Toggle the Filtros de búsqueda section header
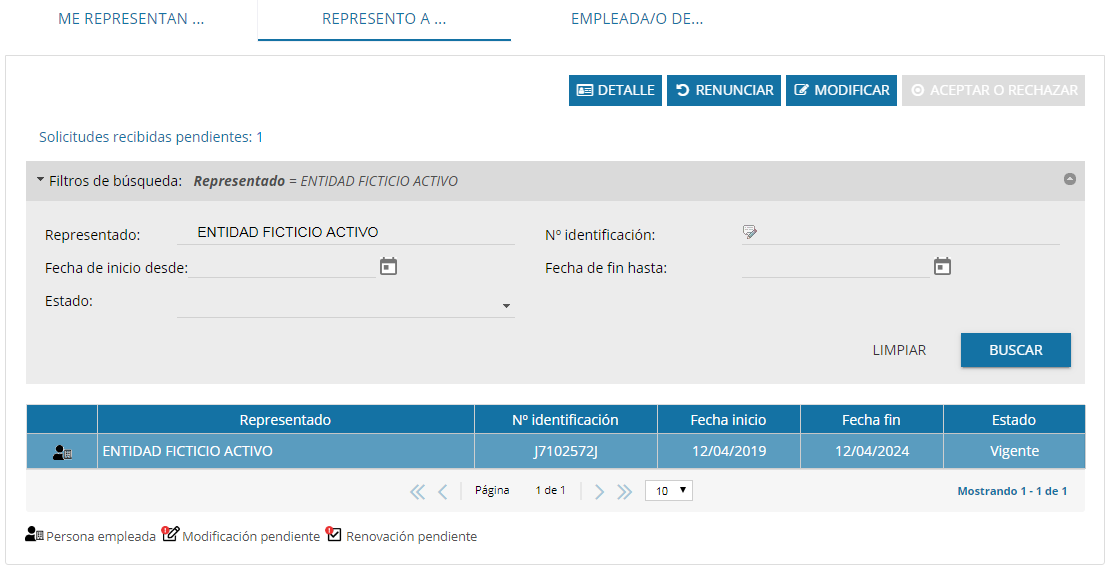The height and width of the screenshot is (571, 1108). [x=110, y=181]
